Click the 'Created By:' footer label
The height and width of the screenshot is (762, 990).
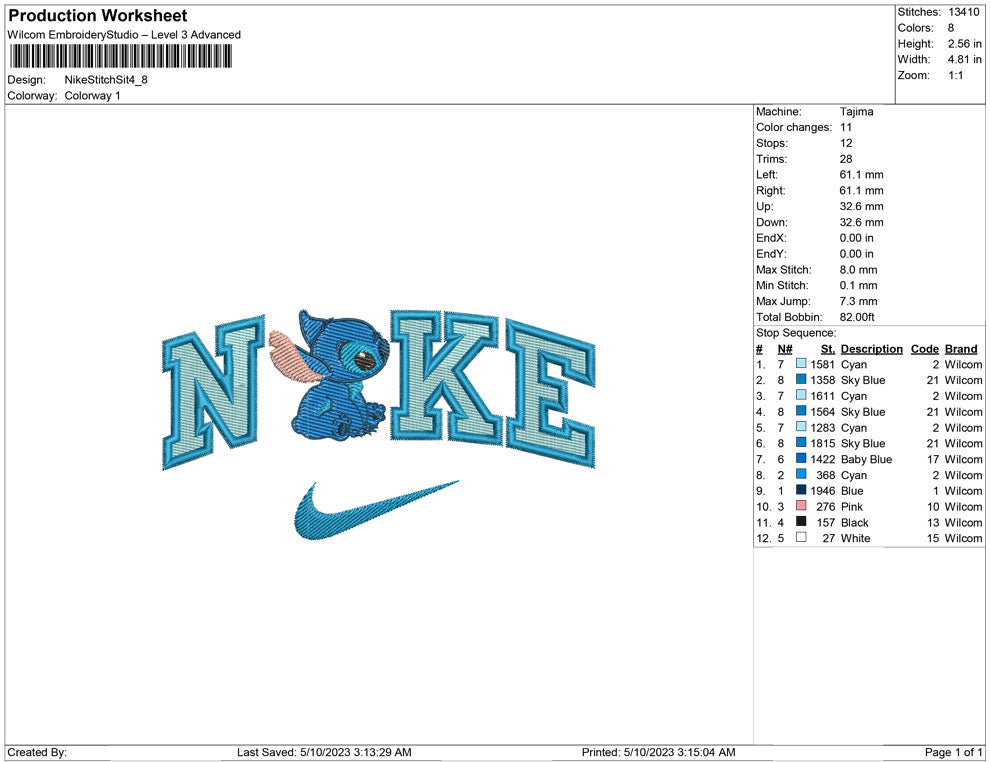[37, 752]
